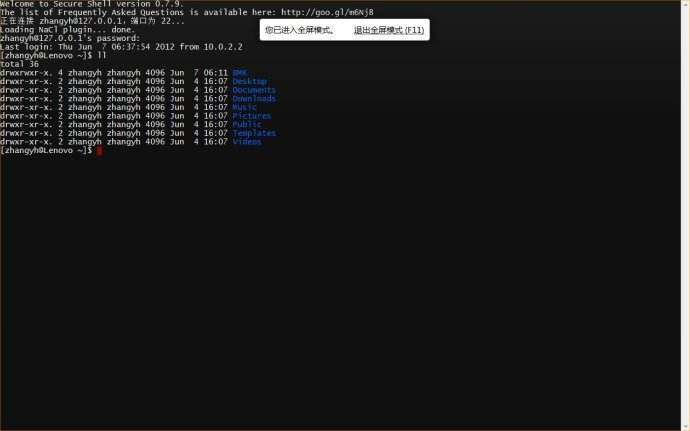Click the http://goo.gl/m6Nj8 FAQ link
Screen dimensions: 690x431
coord(327,12)
